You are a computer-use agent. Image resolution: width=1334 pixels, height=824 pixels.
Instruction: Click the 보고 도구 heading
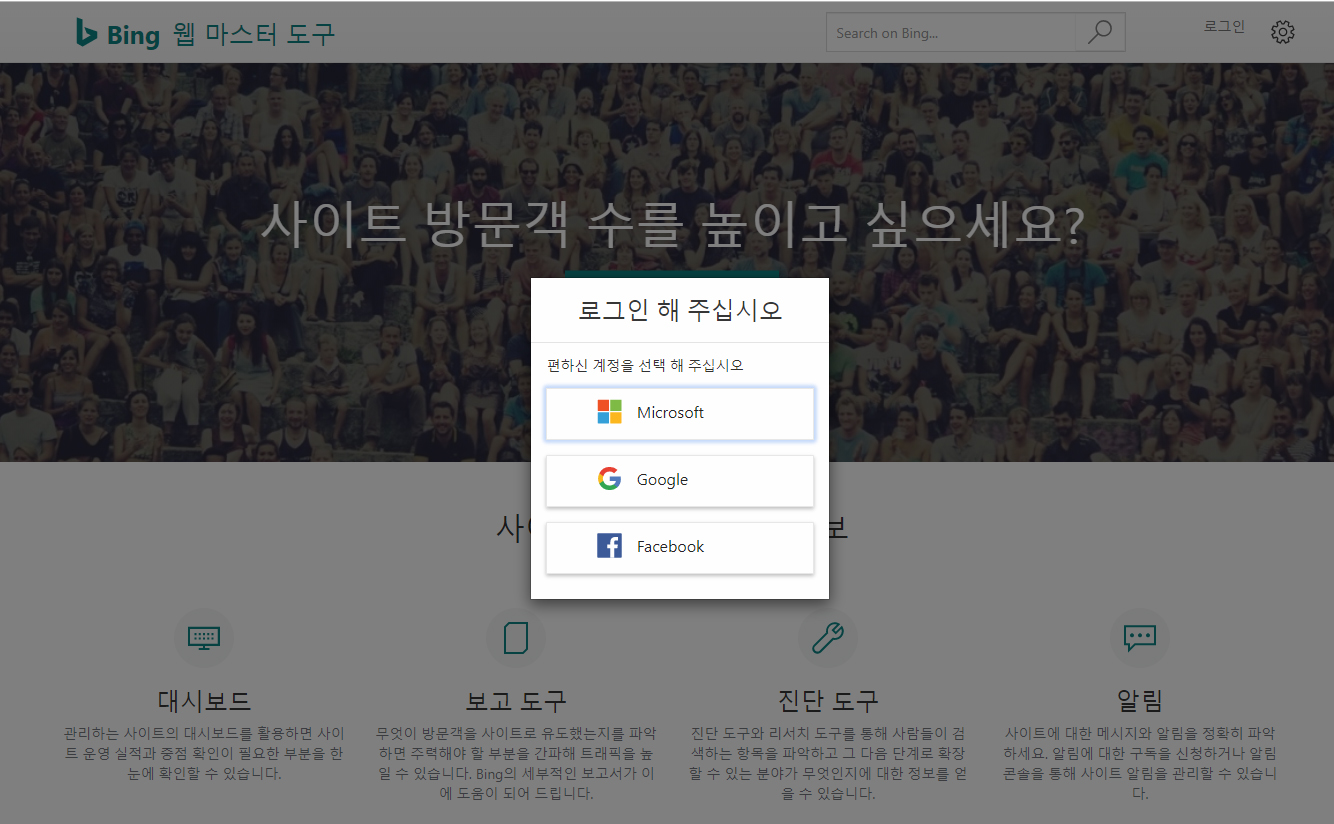tap(516, 699)
